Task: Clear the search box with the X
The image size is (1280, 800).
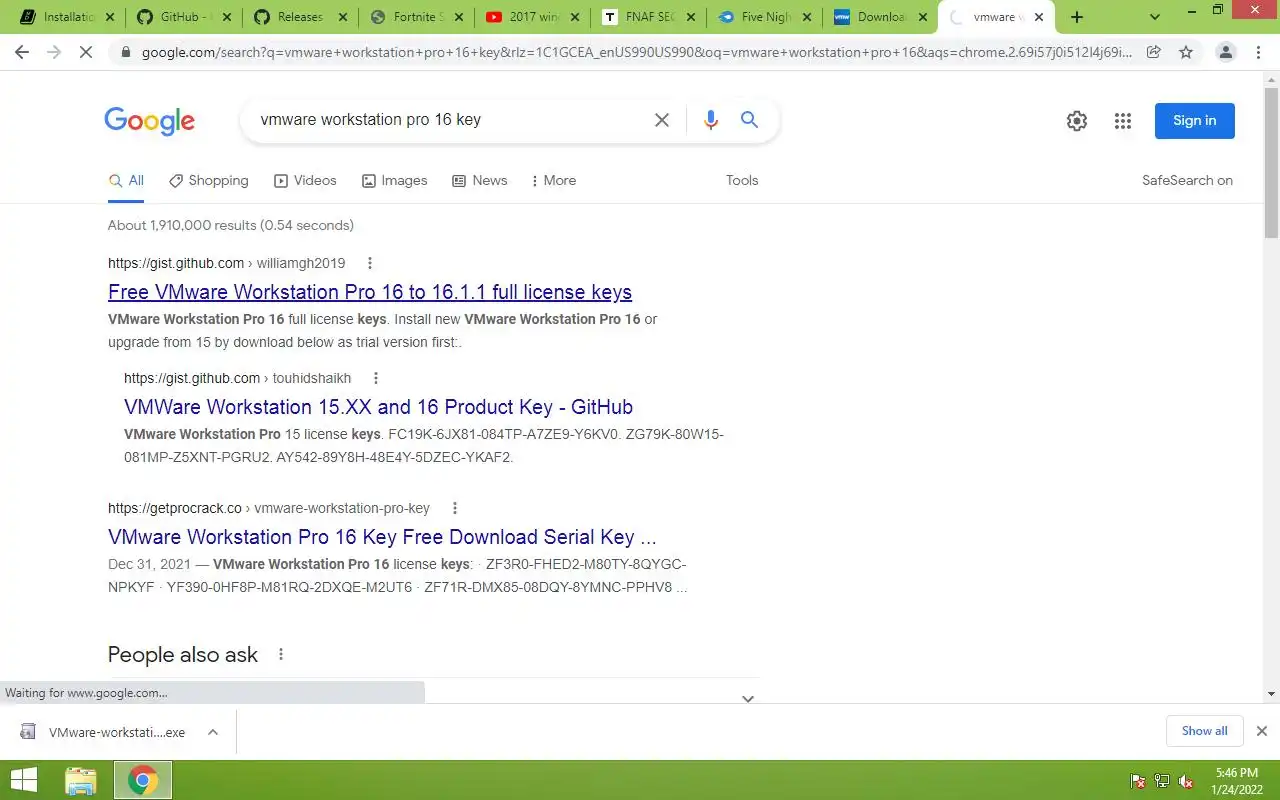Action: [x=662, y=120]
